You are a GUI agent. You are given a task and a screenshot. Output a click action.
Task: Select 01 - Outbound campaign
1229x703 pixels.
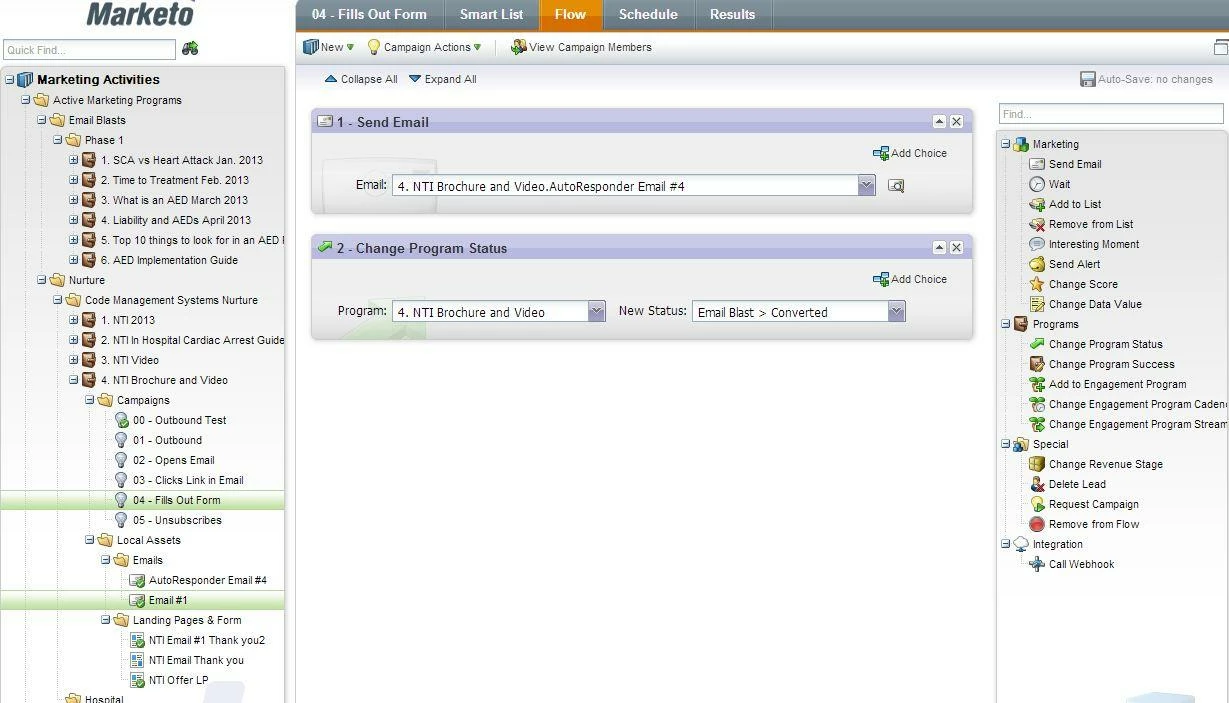[x=167, y=440]
